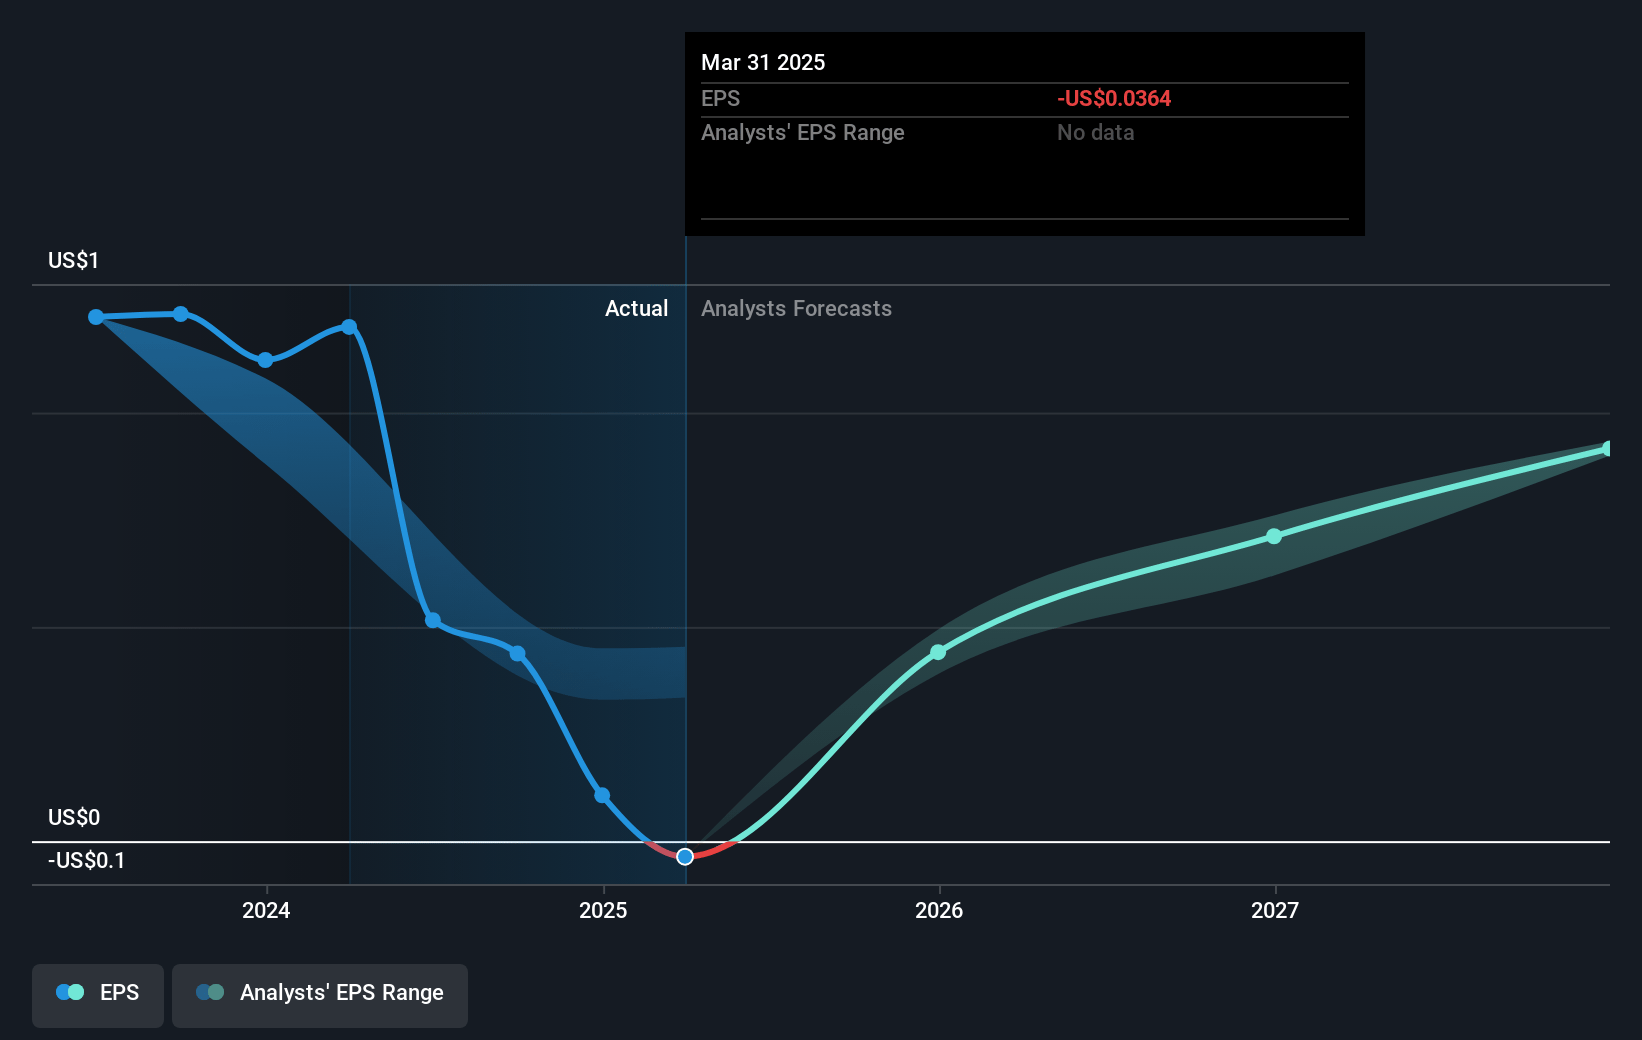Toggle the Analysts' EPS Range legend

click(x=320, y=995)
